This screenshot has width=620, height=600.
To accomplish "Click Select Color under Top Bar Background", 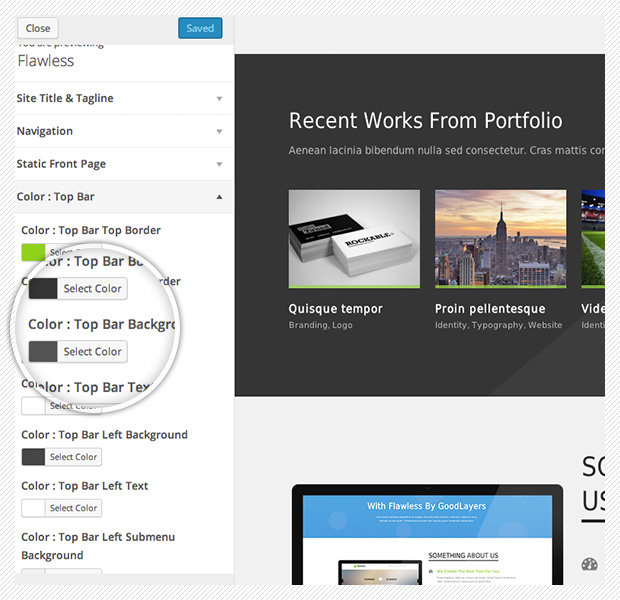I will click(x=92, y=352).
